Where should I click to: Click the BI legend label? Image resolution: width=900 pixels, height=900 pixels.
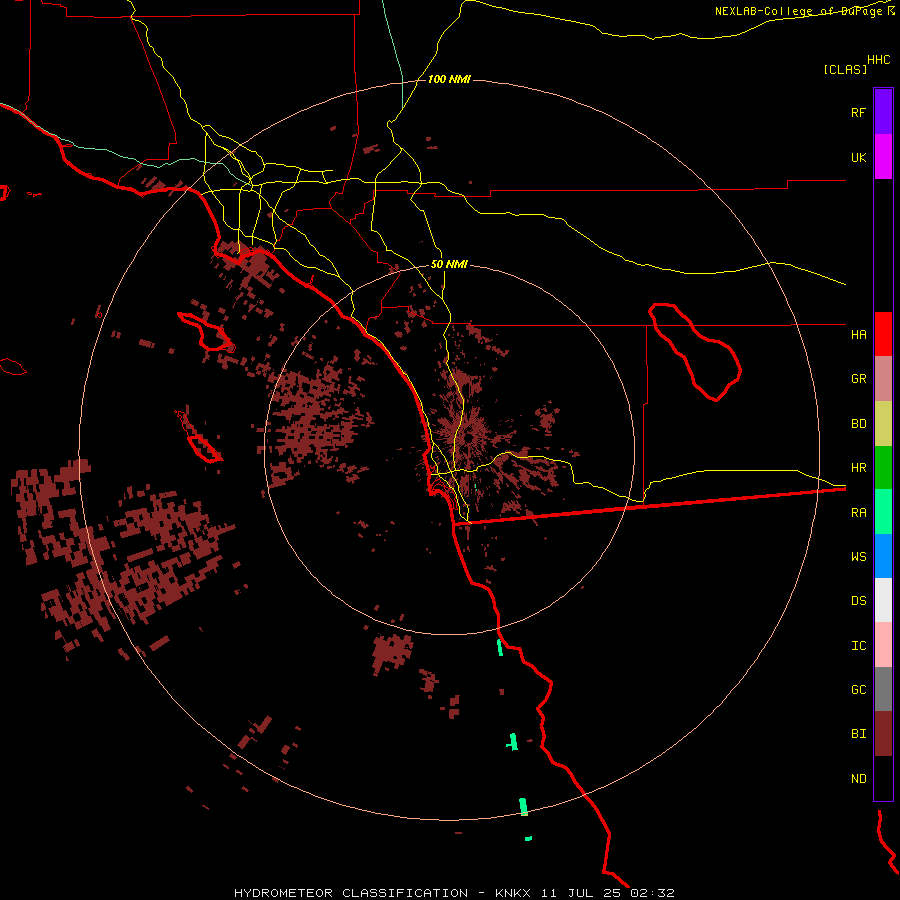click(858, 734)
